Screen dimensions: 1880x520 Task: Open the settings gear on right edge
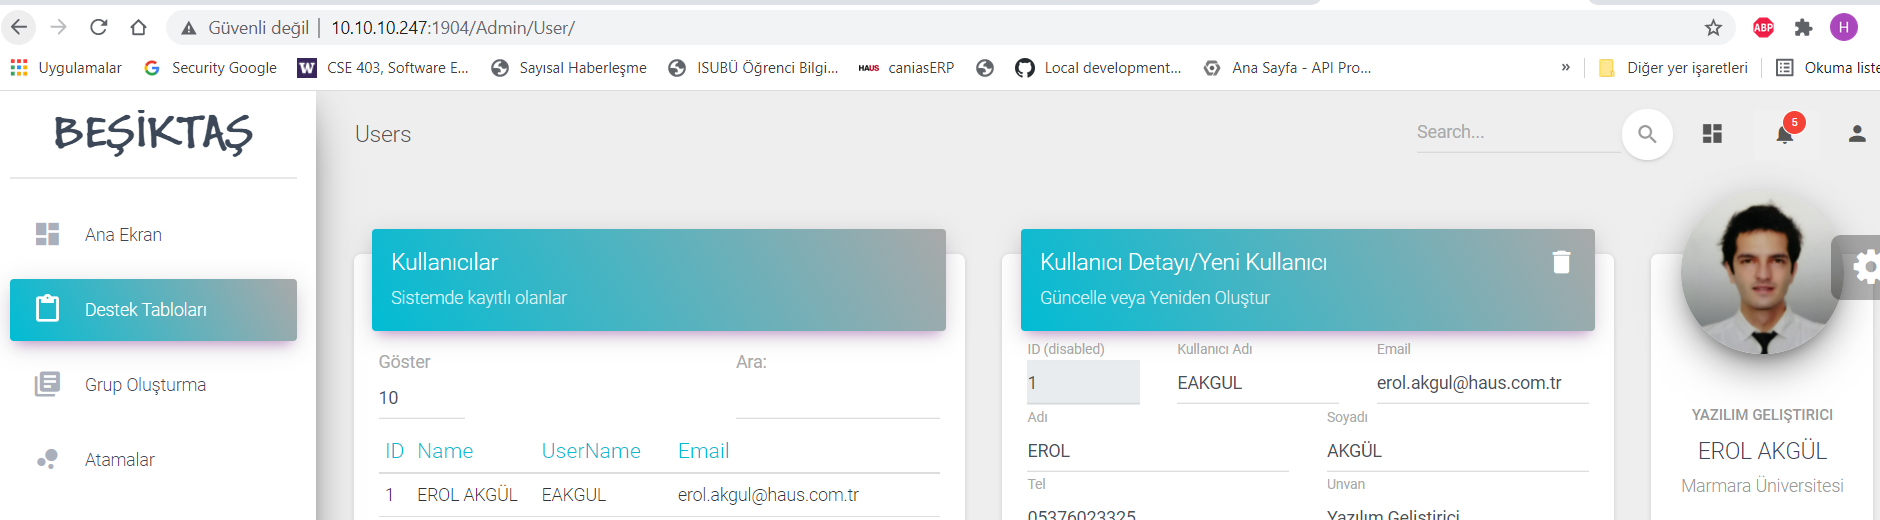pos(1864,267)
